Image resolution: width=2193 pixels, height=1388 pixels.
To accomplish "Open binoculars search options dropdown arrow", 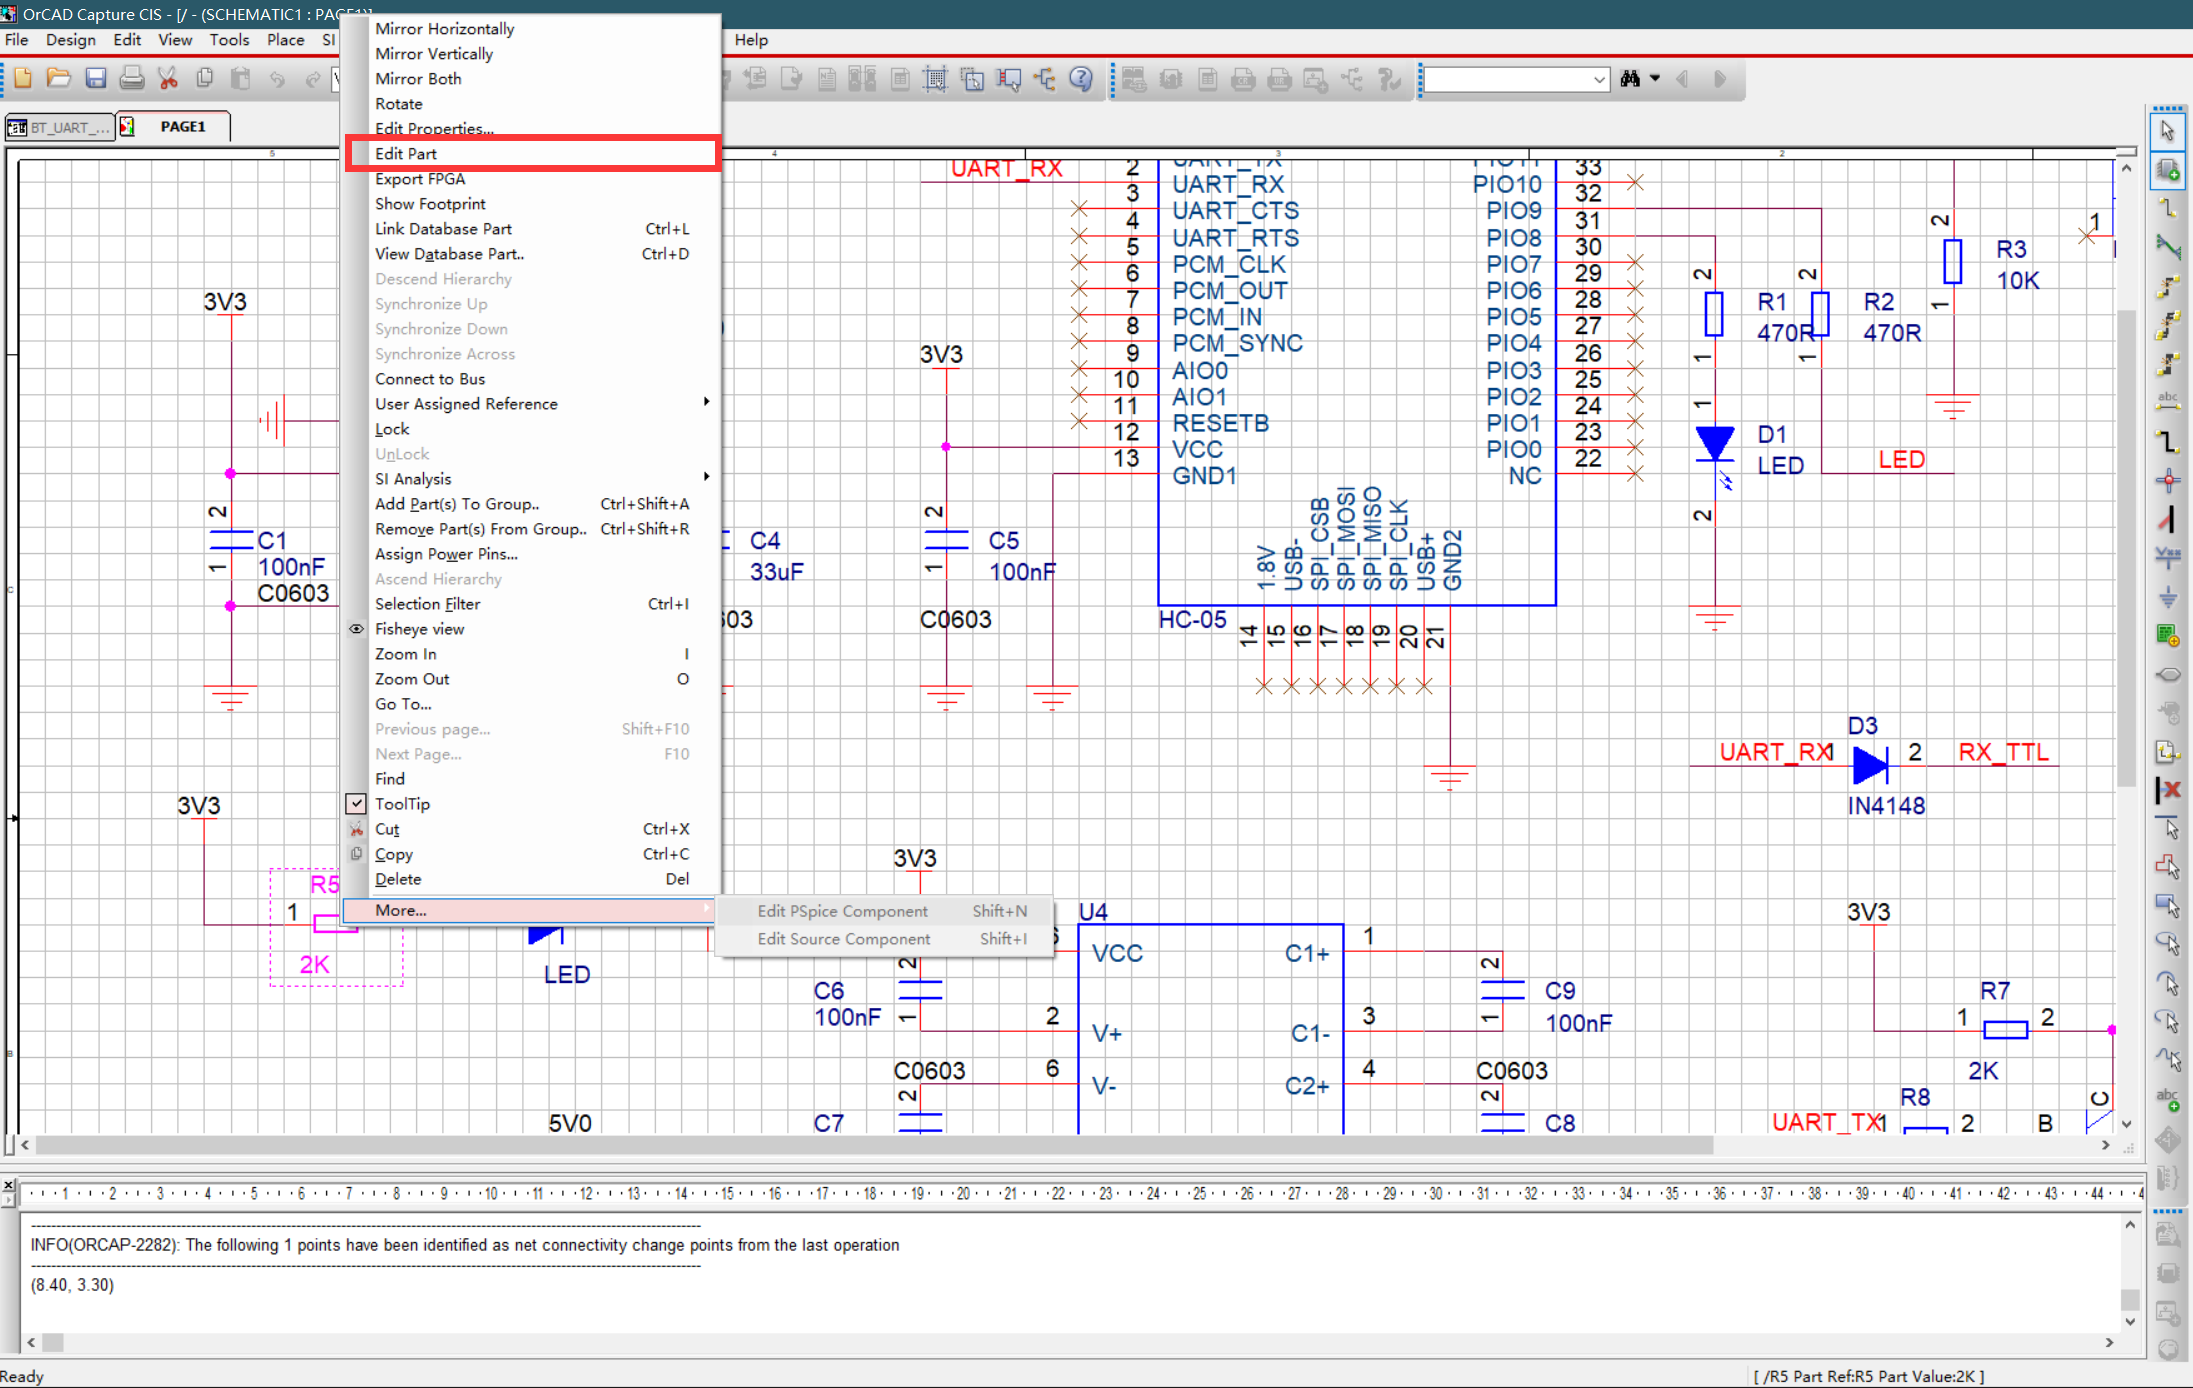I will [1655, 79].
